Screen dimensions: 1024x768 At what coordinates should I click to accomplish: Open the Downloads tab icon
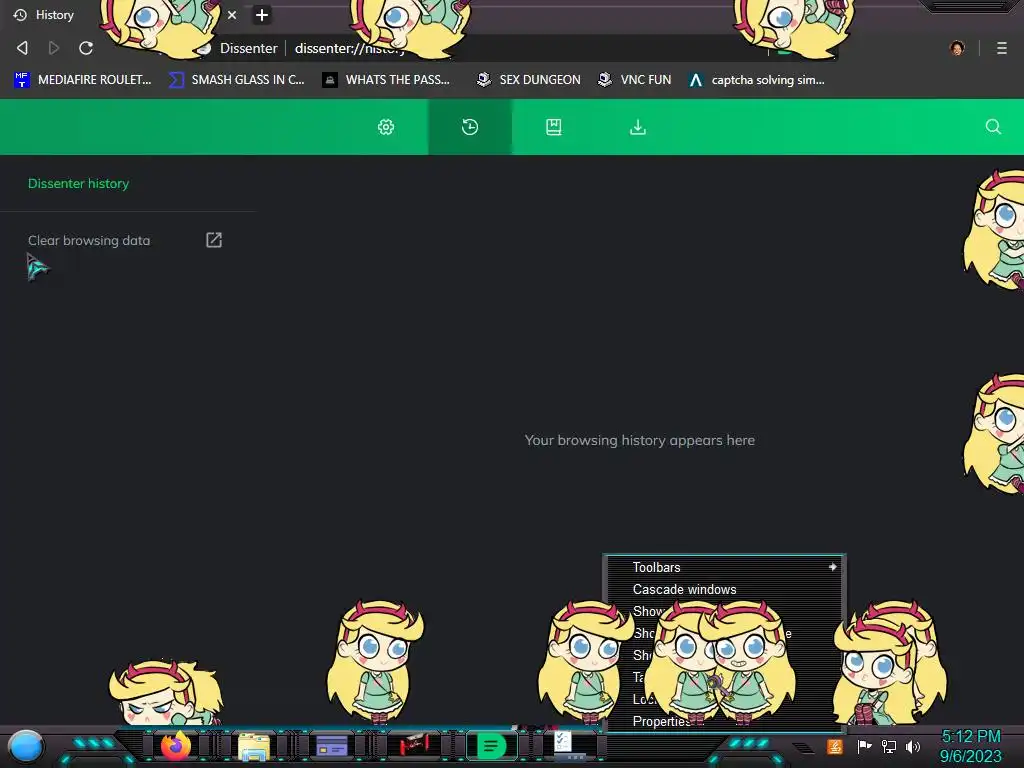637,127
